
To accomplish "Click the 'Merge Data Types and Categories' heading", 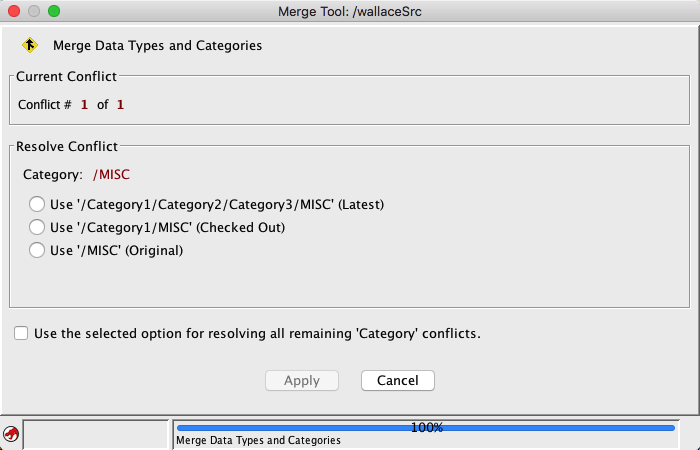I will pos(157,45).
